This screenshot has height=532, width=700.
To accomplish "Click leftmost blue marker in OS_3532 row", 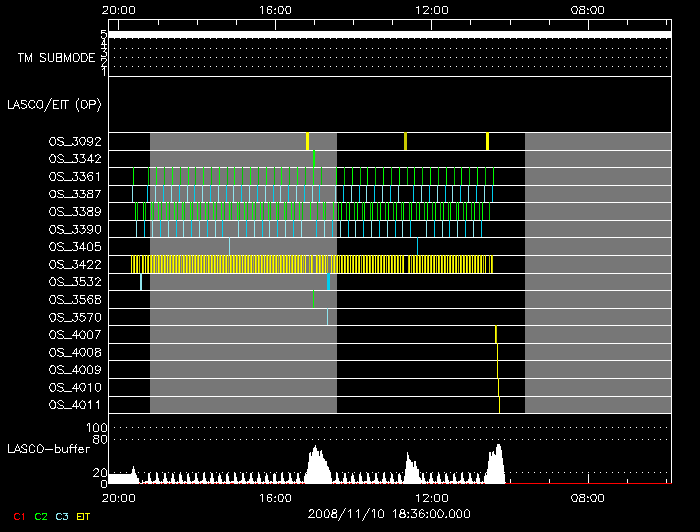I will point(141,282).
